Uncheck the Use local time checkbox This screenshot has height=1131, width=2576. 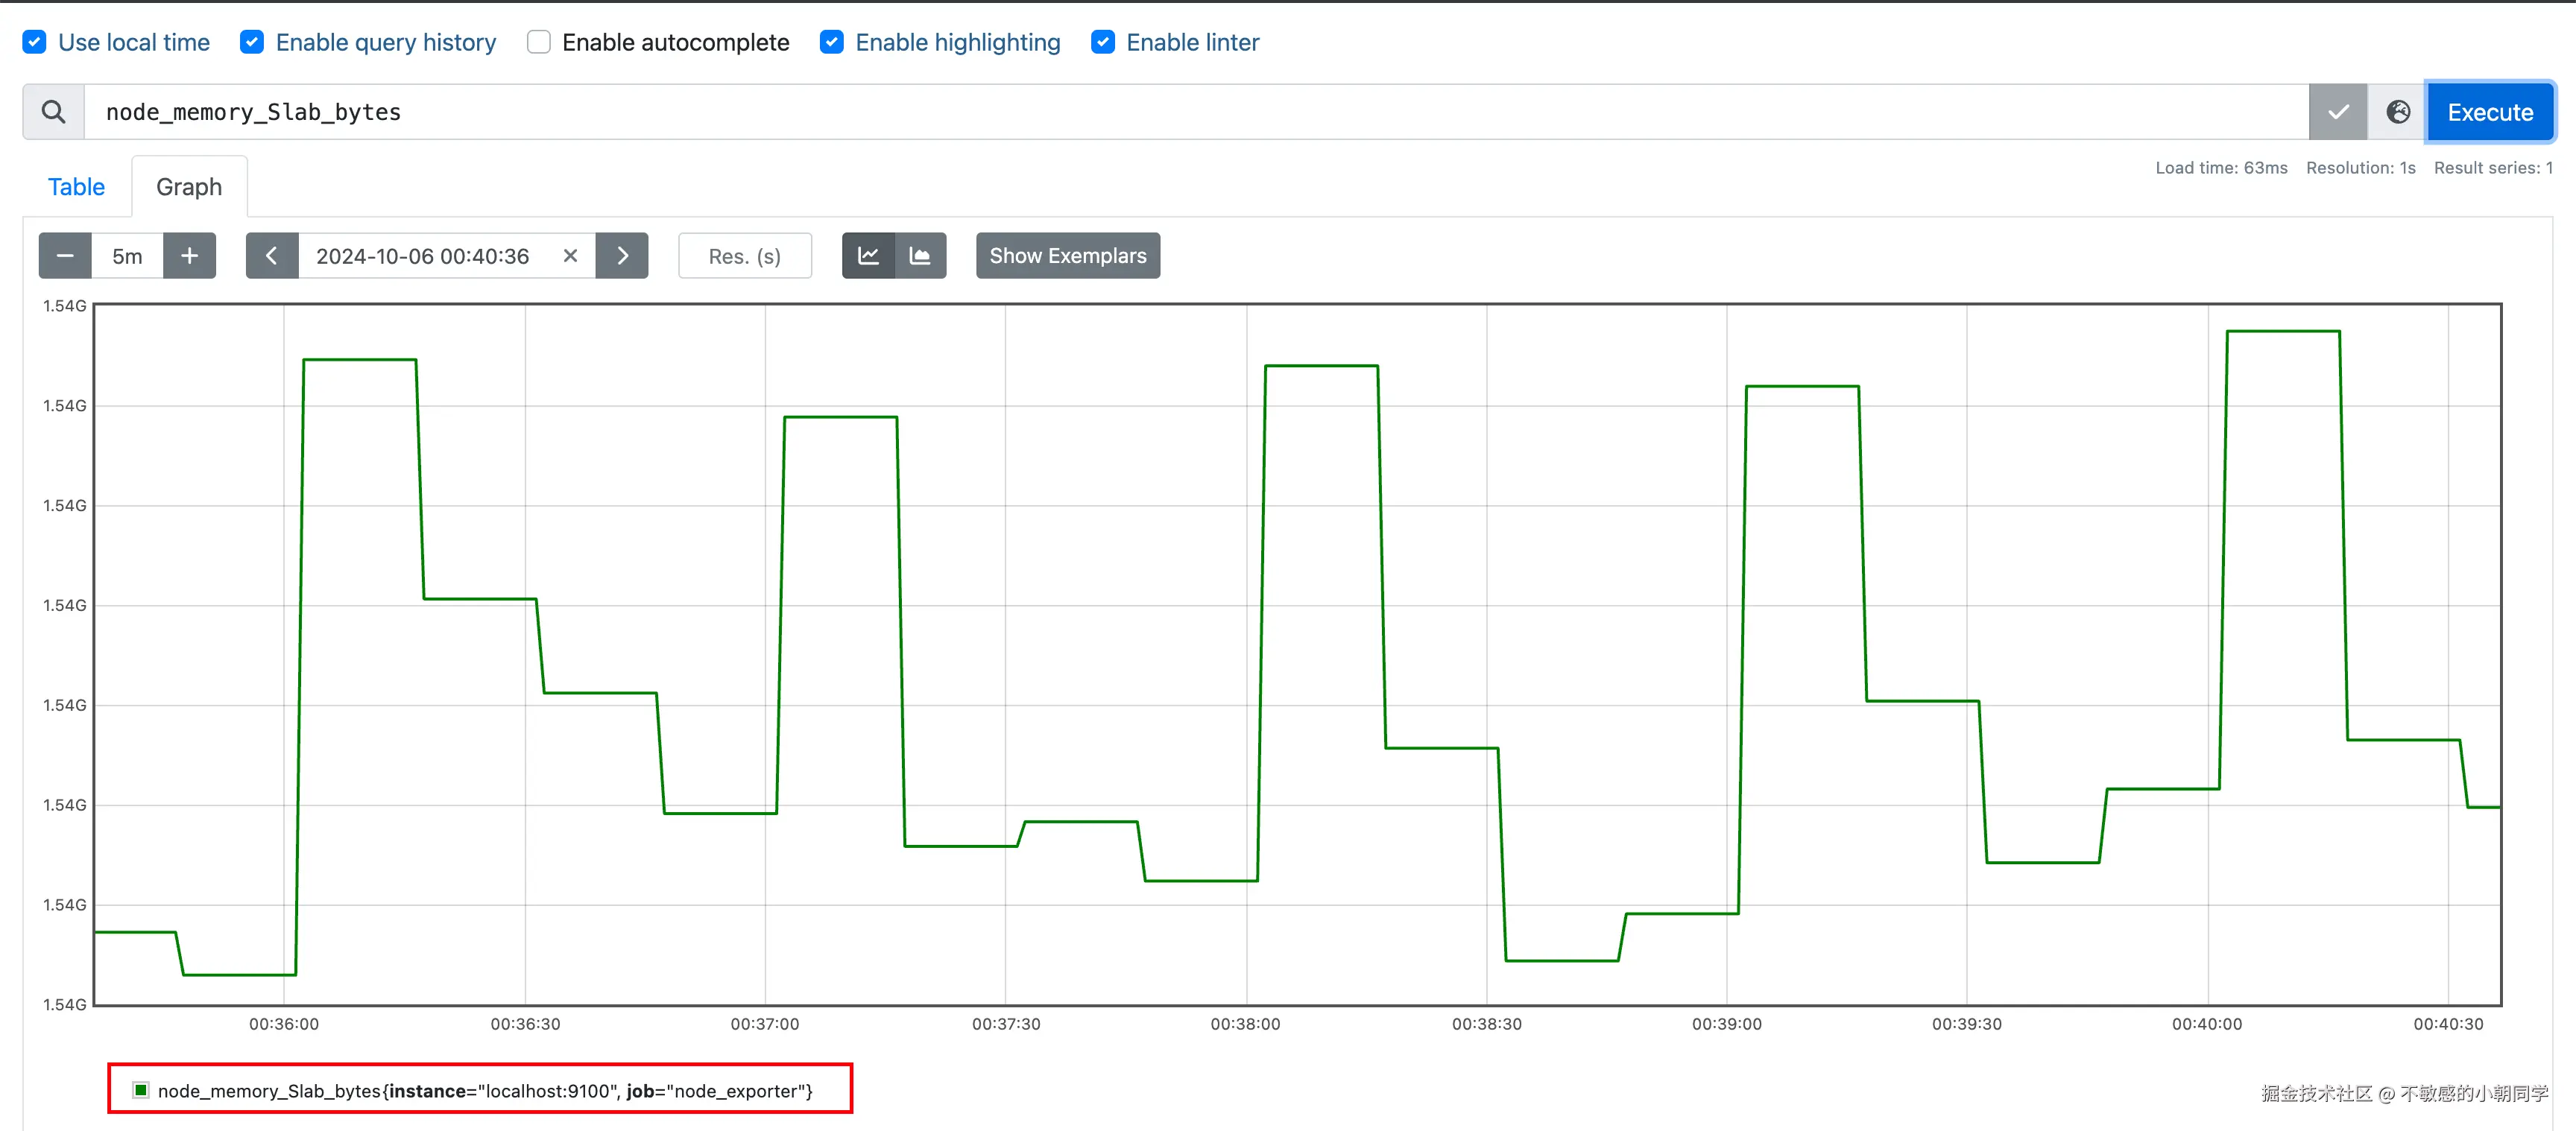(35, 42)
